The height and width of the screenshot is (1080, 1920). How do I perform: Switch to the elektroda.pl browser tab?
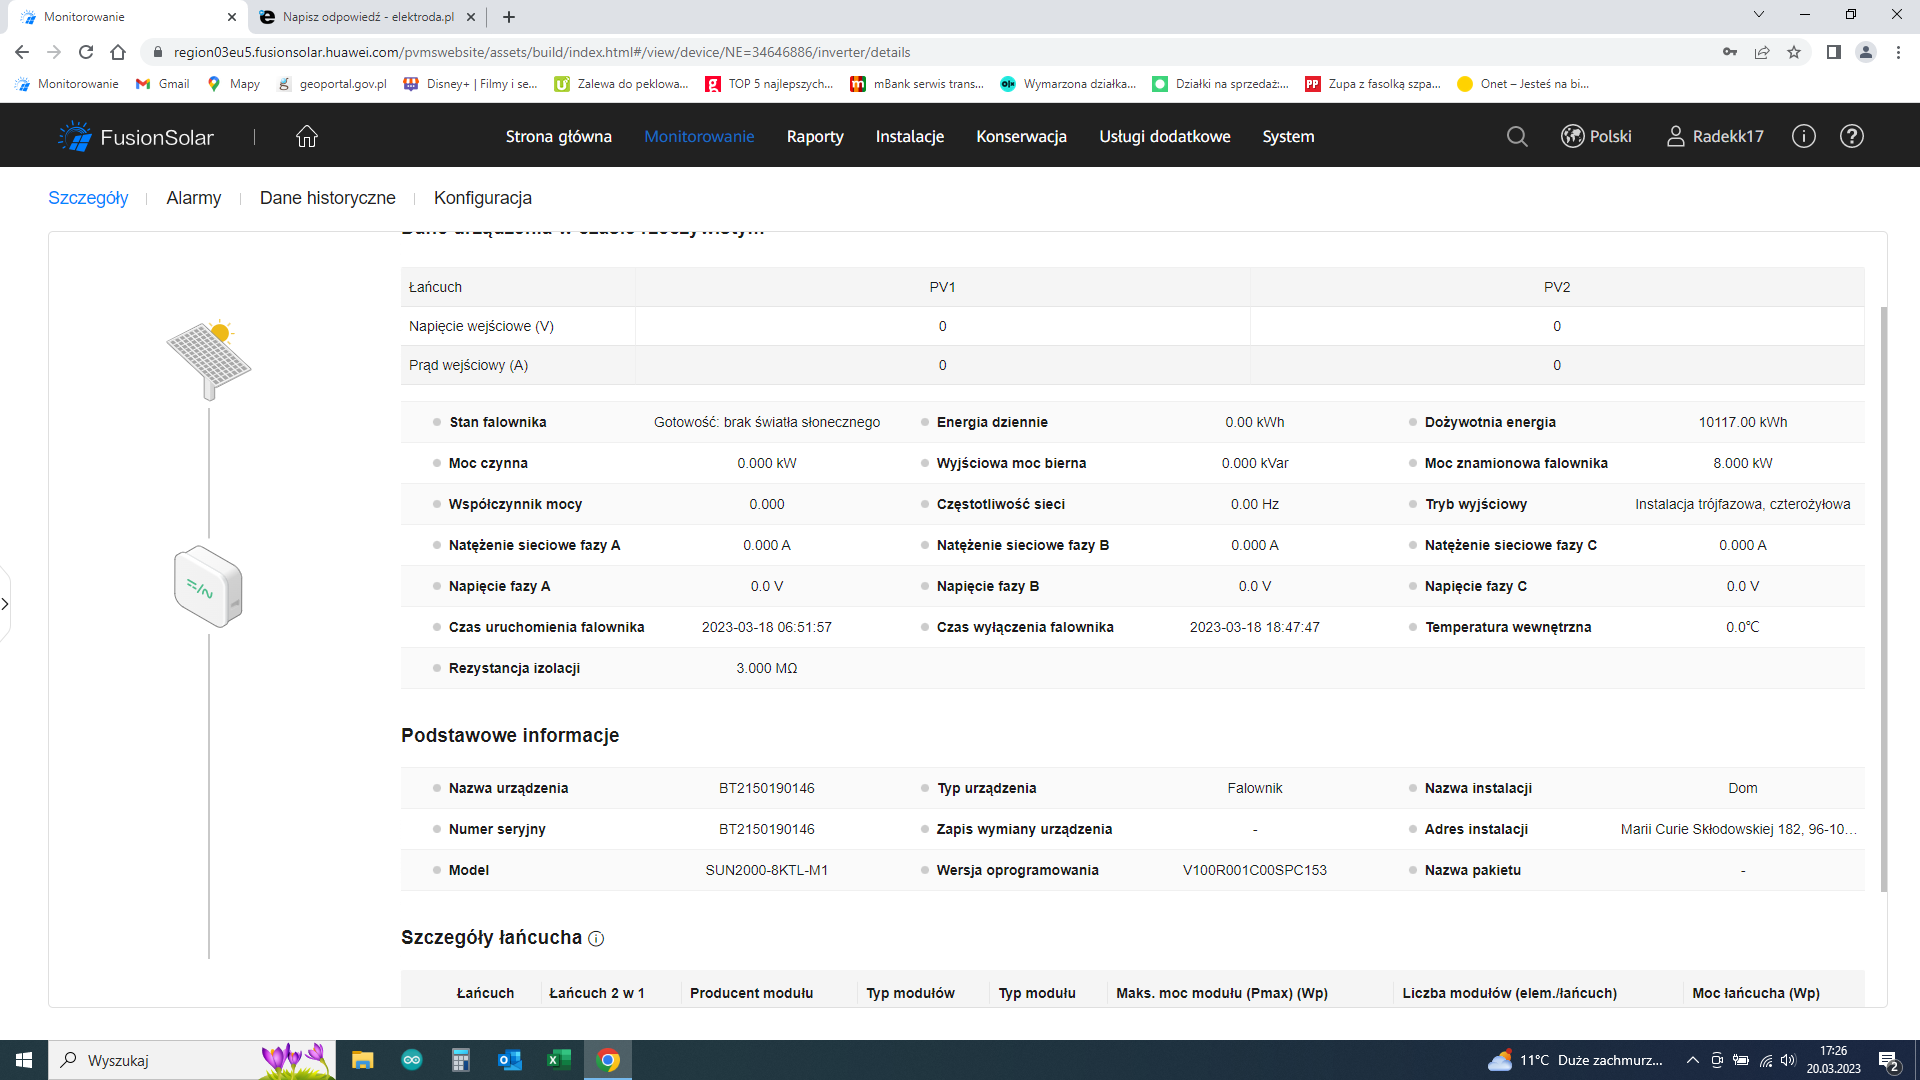[368, 17]
